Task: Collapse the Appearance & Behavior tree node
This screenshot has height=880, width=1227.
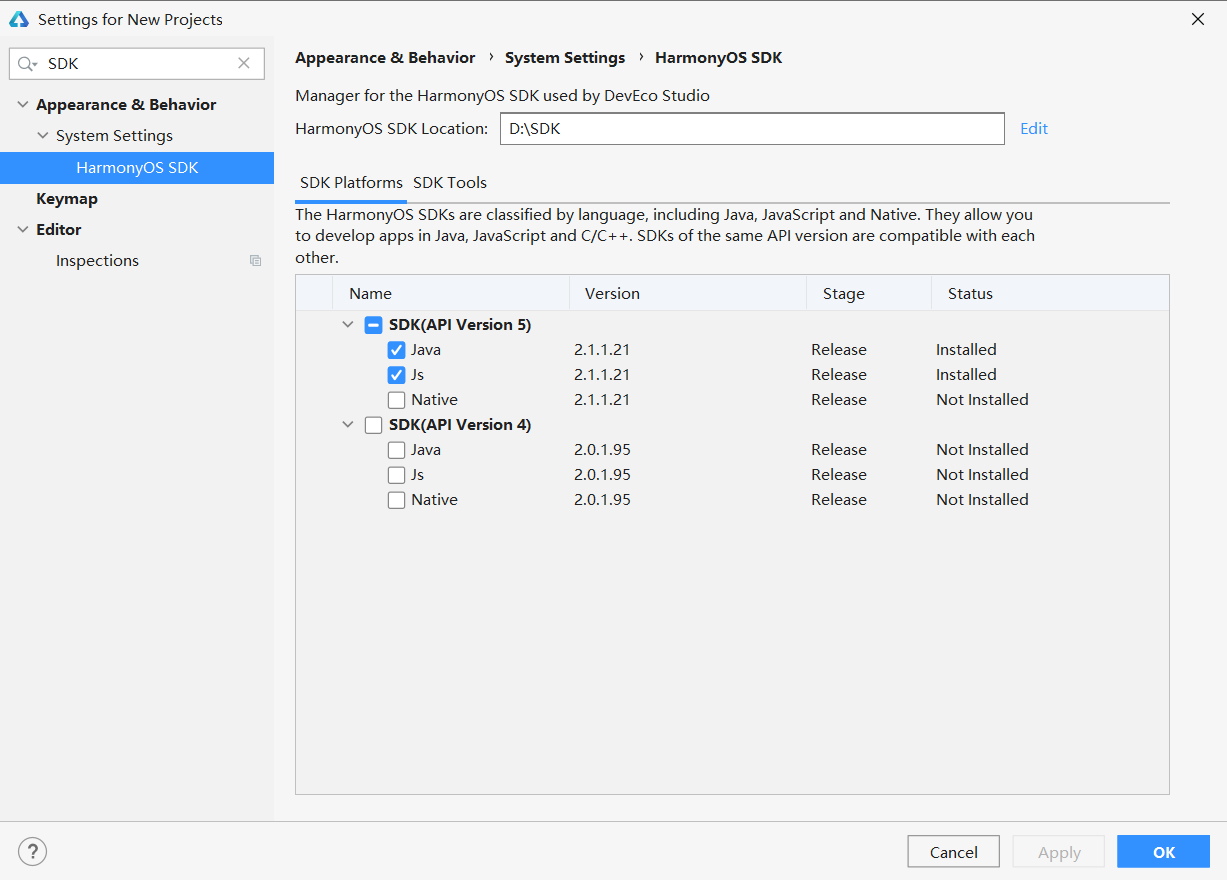Action: (22, 105)
